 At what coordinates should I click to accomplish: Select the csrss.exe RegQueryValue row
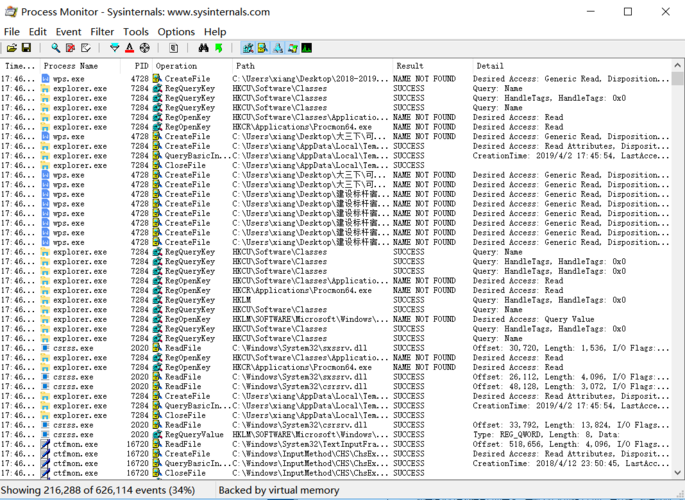coord(336,434)
